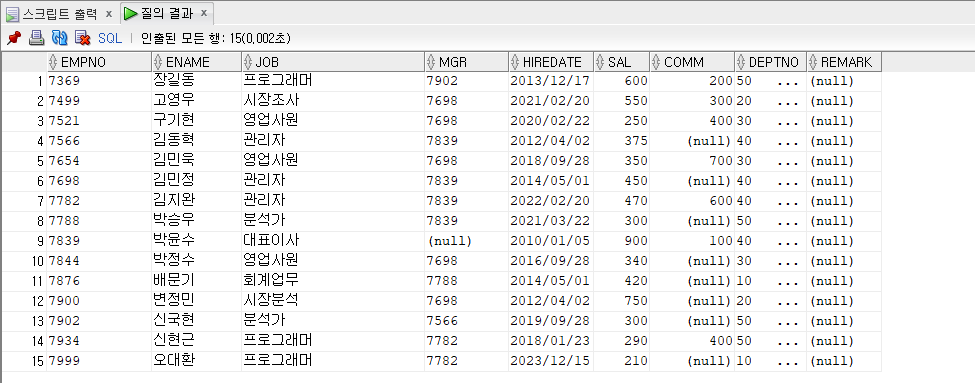The height and width of the screenshot is (383, 975).
Task: Click the COMM column header
Action: click(x=692, y=62)
